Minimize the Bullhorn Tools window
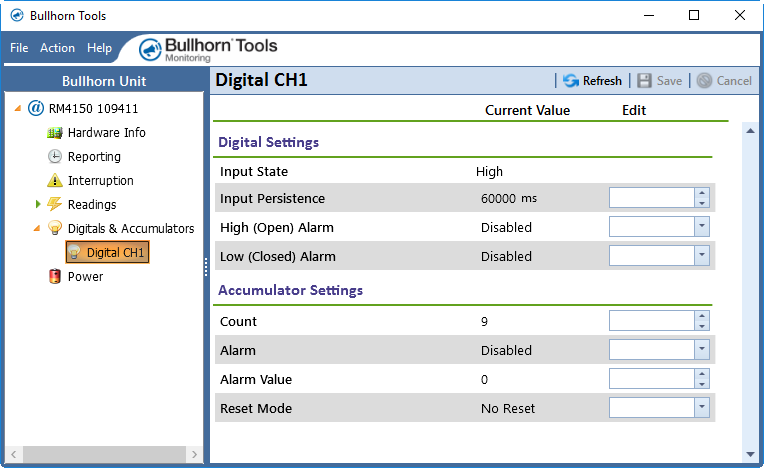764x468 pixels. pyautogui.click(x=649, y=16)
